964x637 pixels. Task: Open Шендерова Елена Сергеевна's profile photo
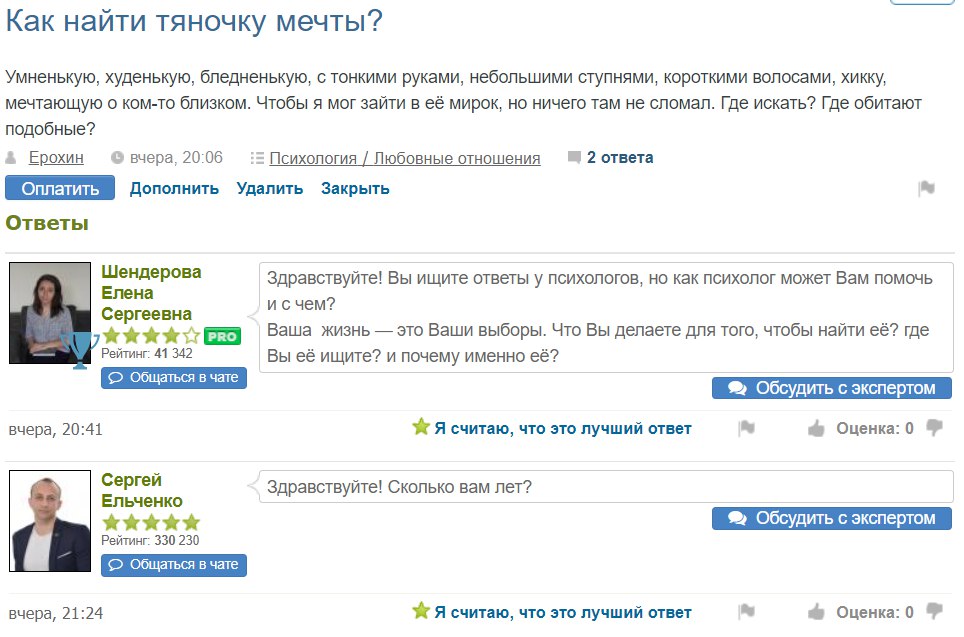50,313
